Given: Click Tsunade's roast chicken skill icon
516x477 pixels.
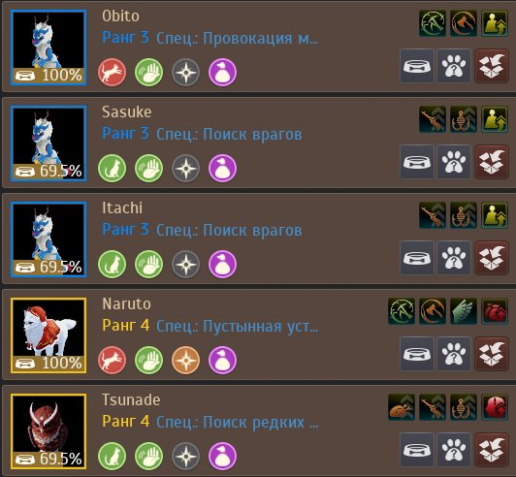Looking at the screenshot, I should [401, 407].
